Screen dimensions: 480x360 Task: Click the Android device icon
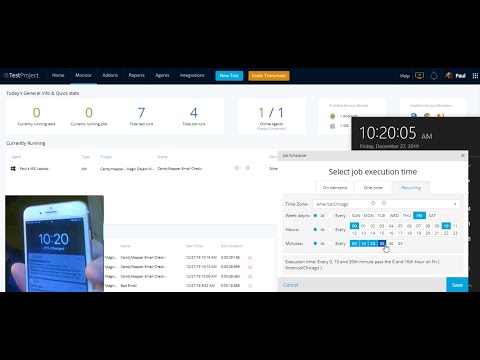[x=332, y=116]
